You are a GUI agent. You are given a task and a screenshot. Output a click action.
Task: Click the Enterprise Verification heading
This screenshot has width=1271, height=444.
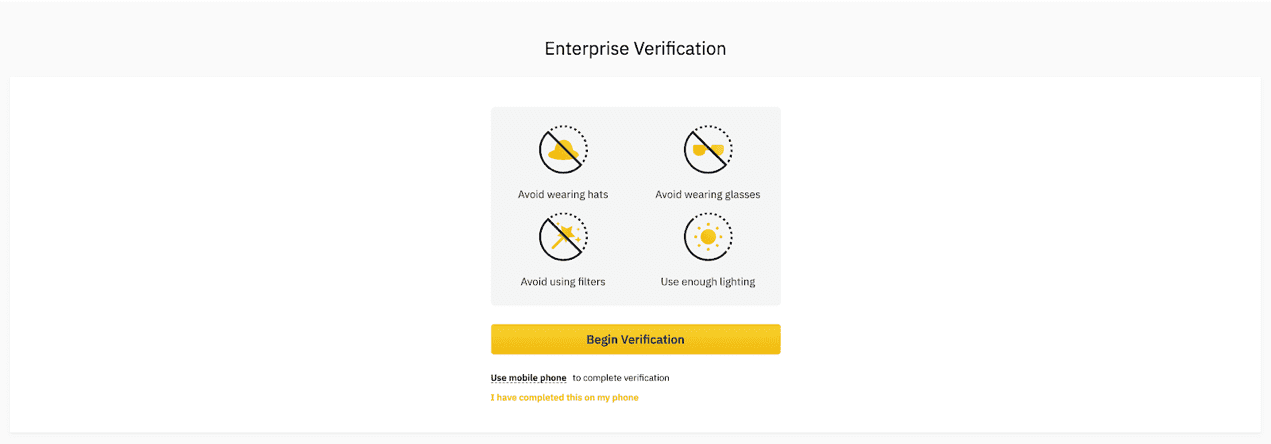tap(635, 48)
